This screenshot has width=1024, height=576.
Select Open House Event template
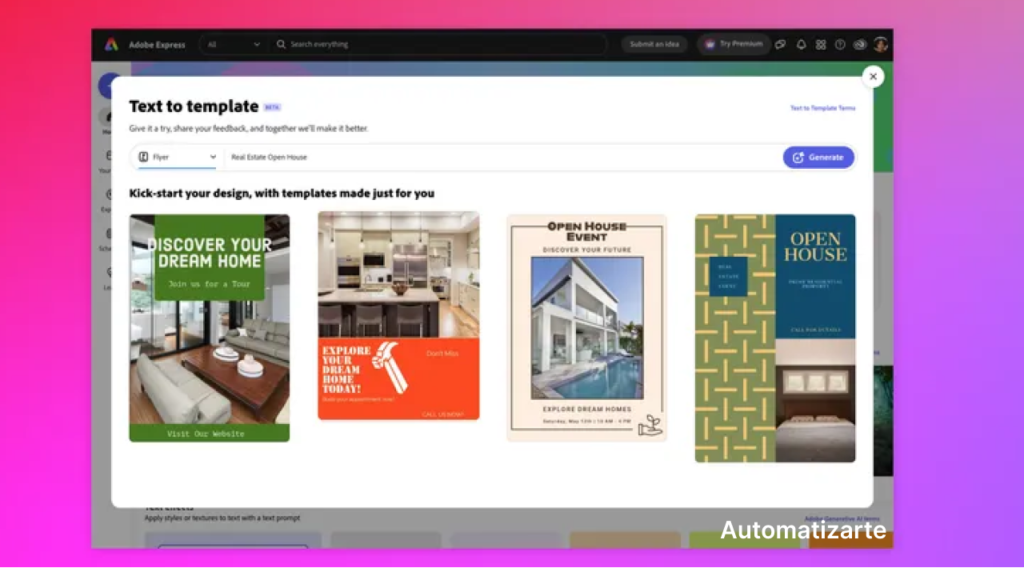[x=586, y=328]
